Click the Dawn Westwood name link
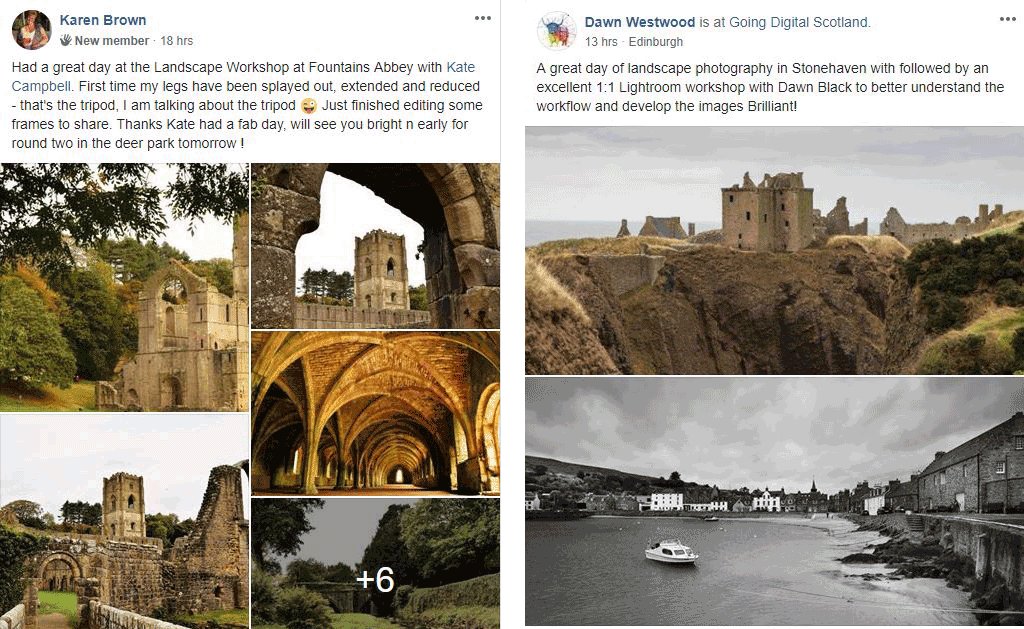The height and width of the screenshot is (629, 1024). pos(639,22)
